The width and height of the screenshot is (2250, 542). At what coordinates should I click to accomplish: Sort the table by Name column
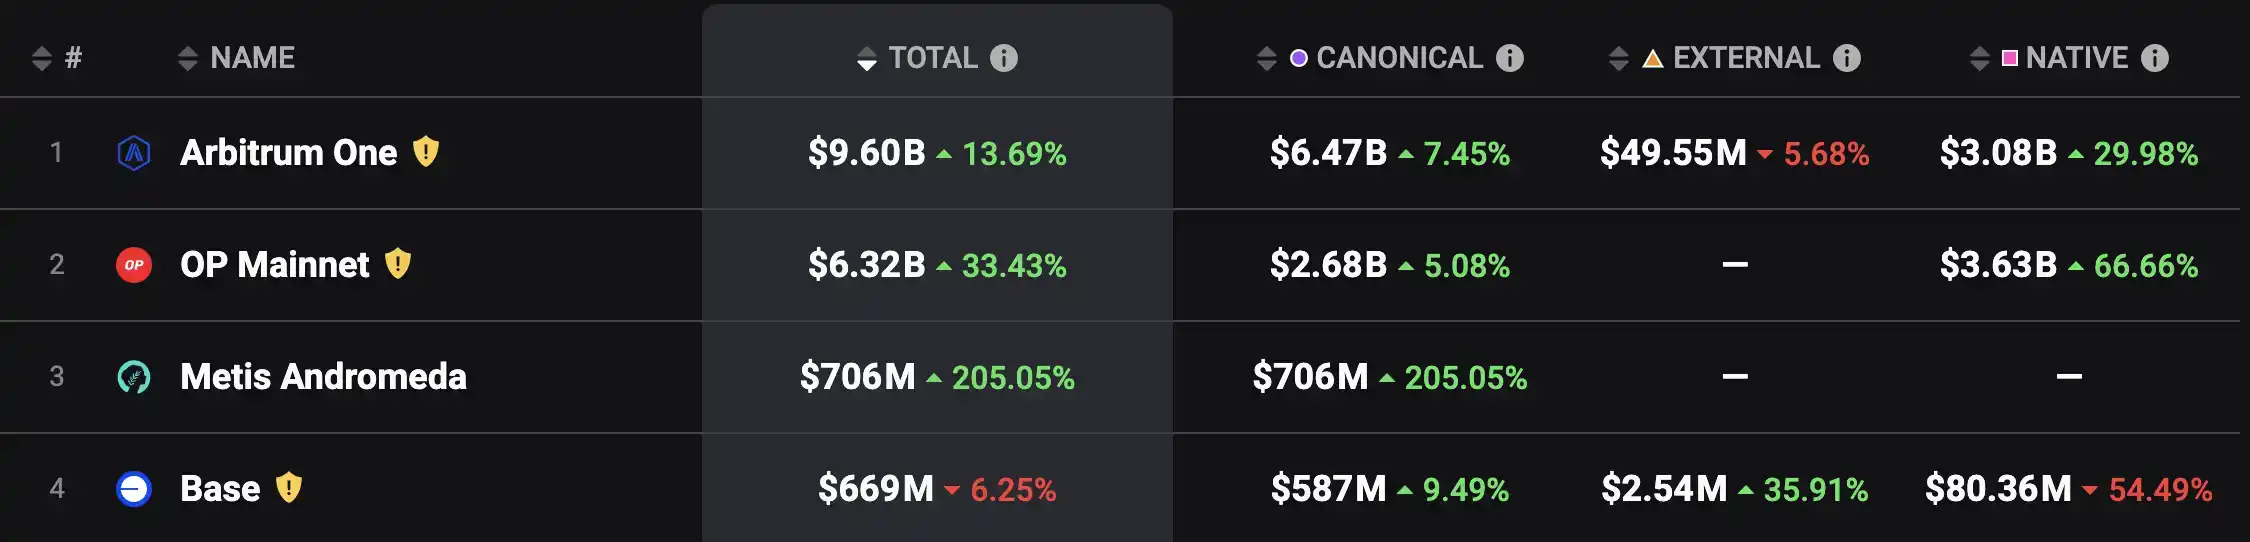[188, 58]
